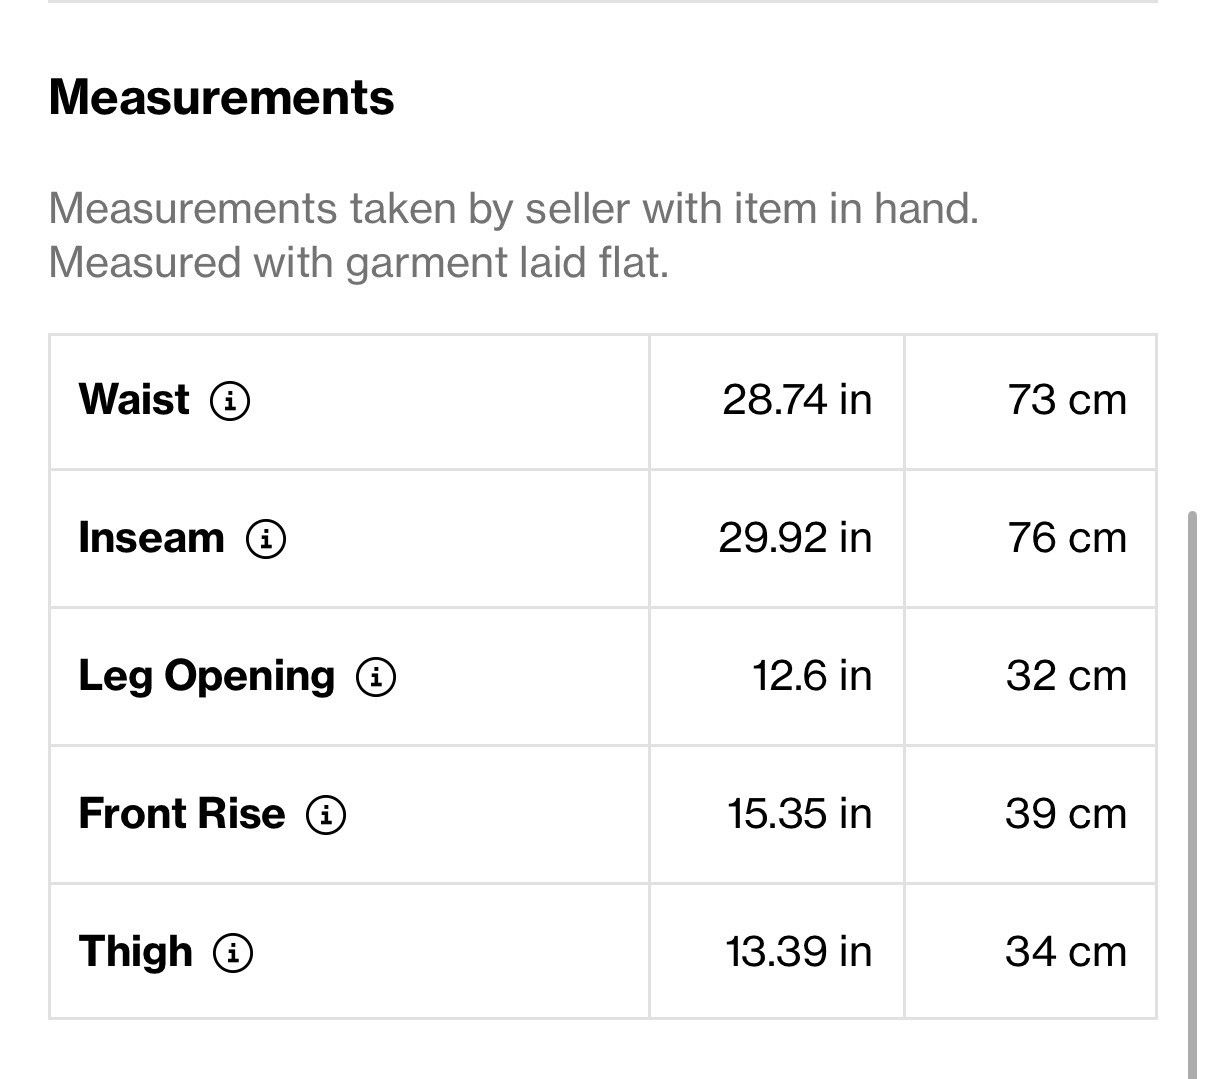
Task: Click the 28.74 in waist value
Action: pyautogui.click(x=797, y=400)
